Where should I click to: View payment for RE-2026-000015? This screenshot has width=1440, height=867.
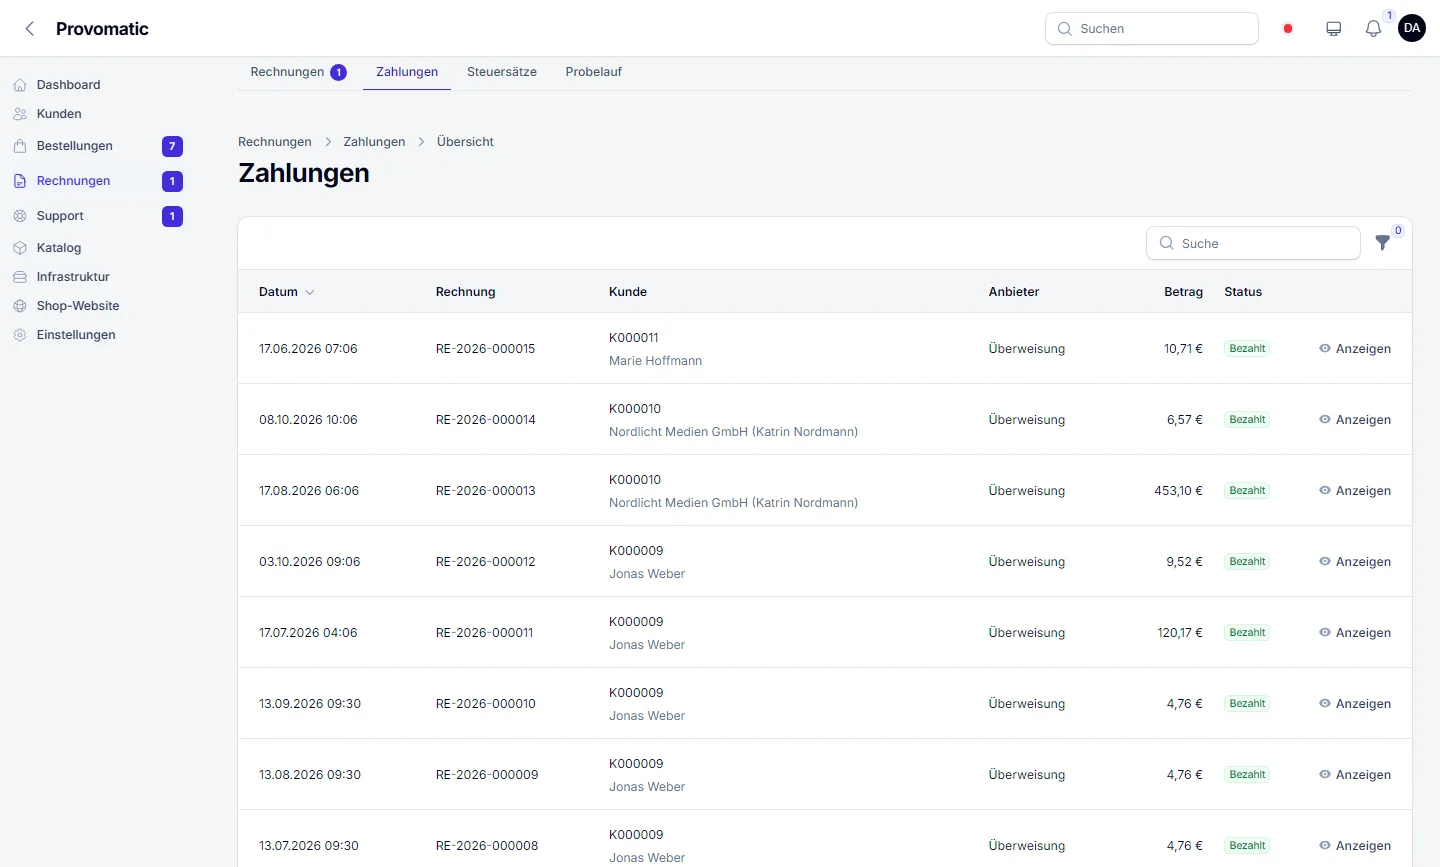[1355, 349]
